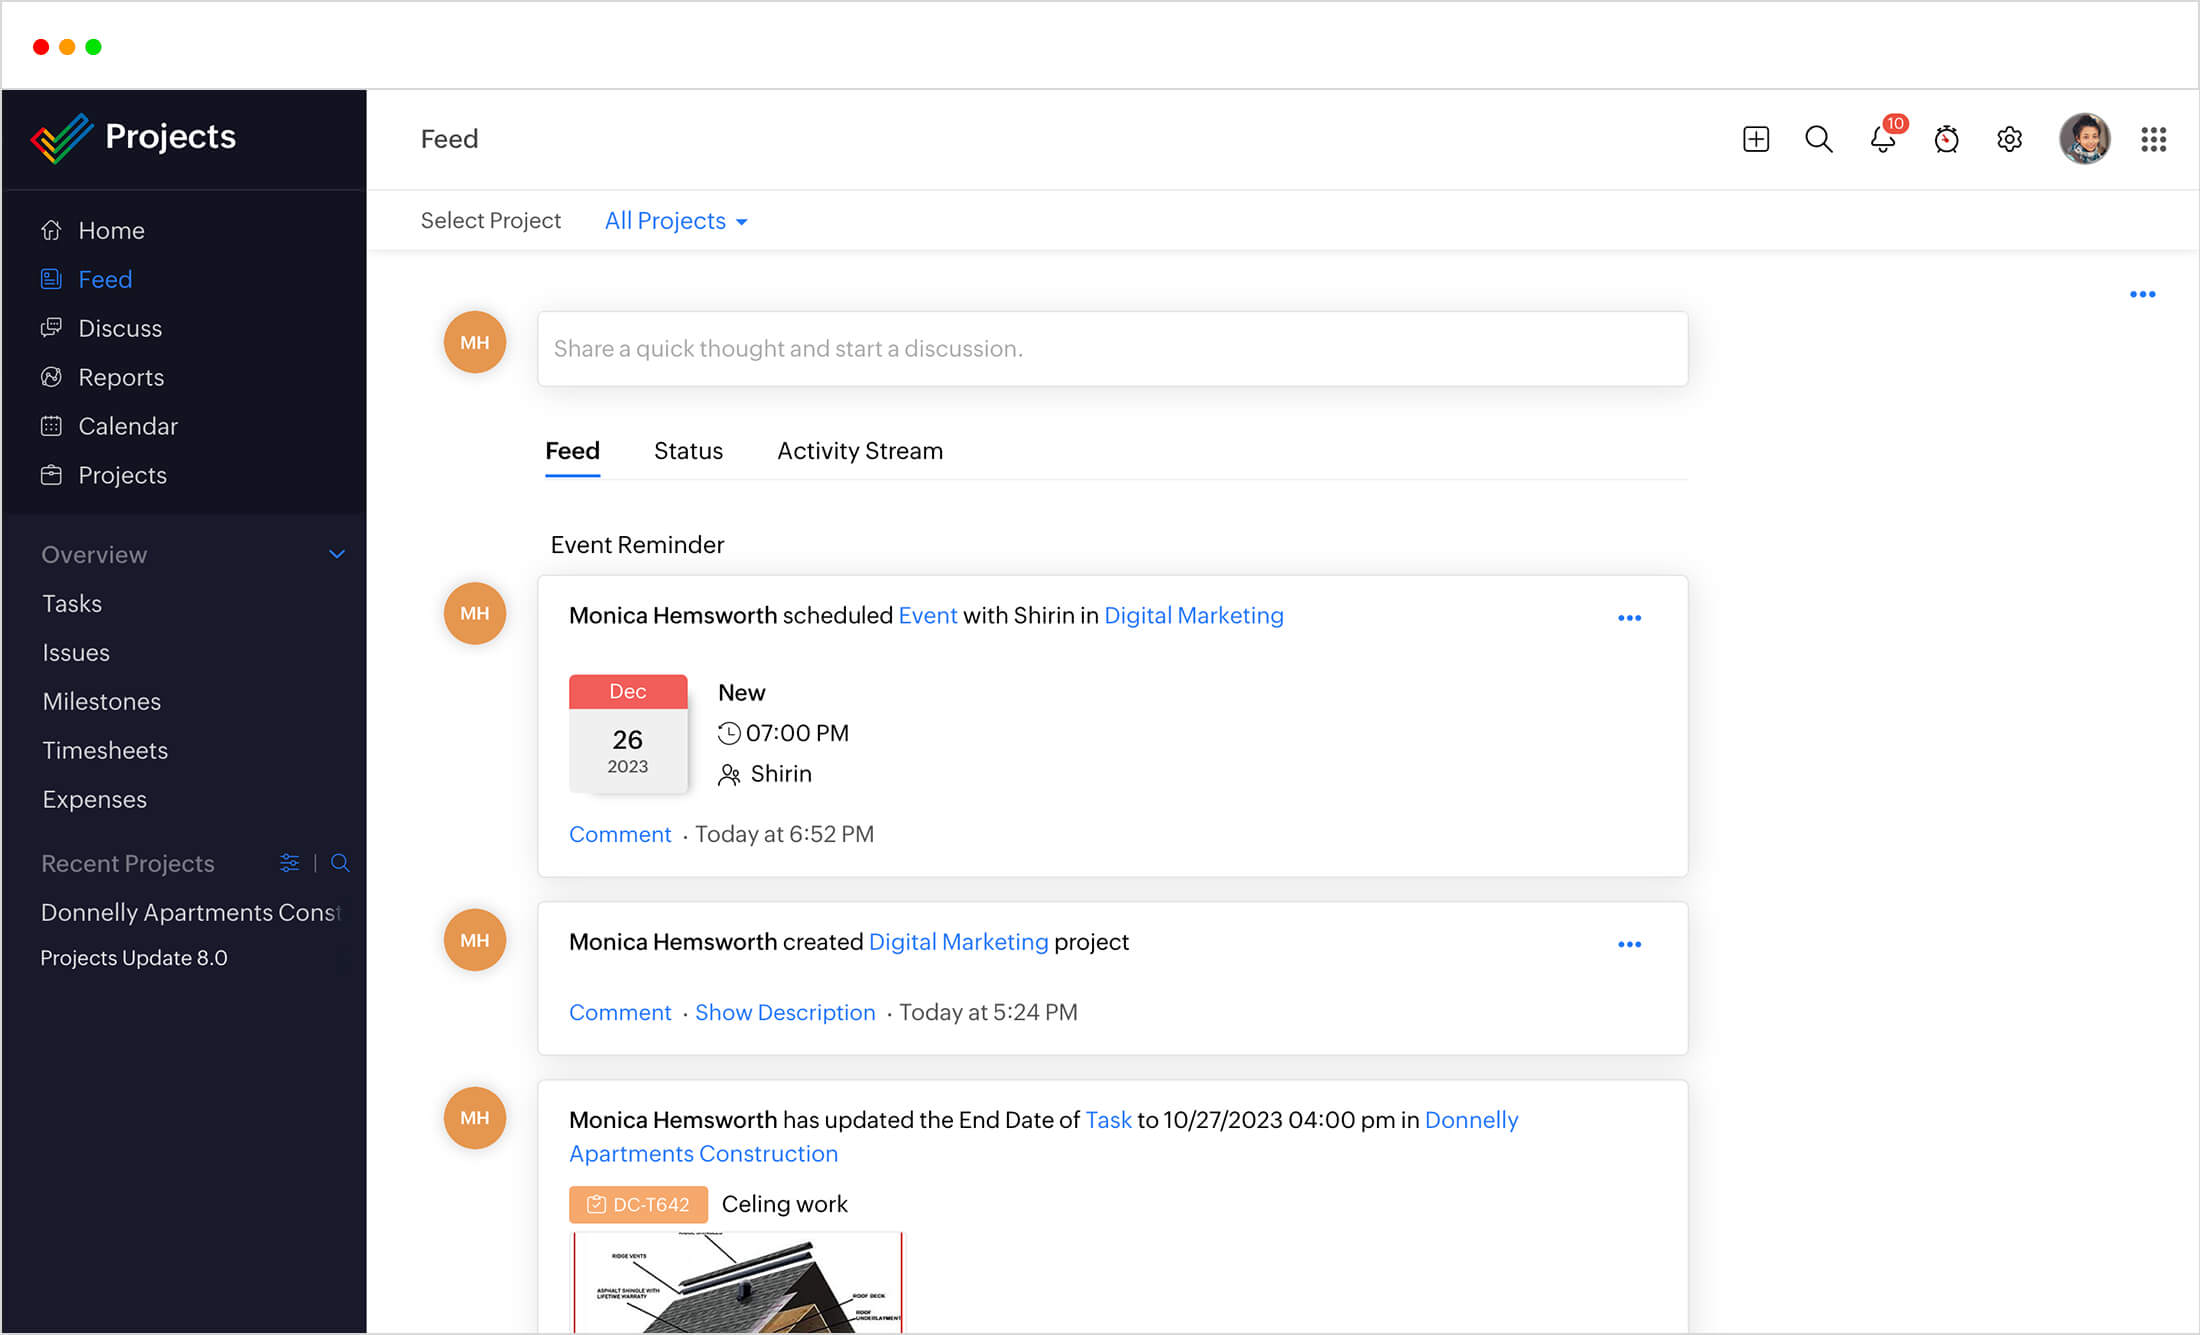Click Comment link on Digital Marketing post
The image size is (2200, 1335).
(x=619, y=1011)
